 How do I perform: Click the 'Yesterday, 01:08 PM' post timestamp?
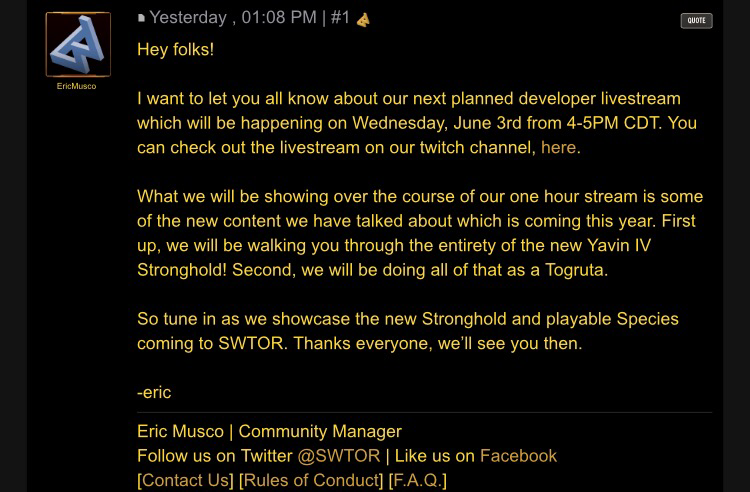[232, 18]
